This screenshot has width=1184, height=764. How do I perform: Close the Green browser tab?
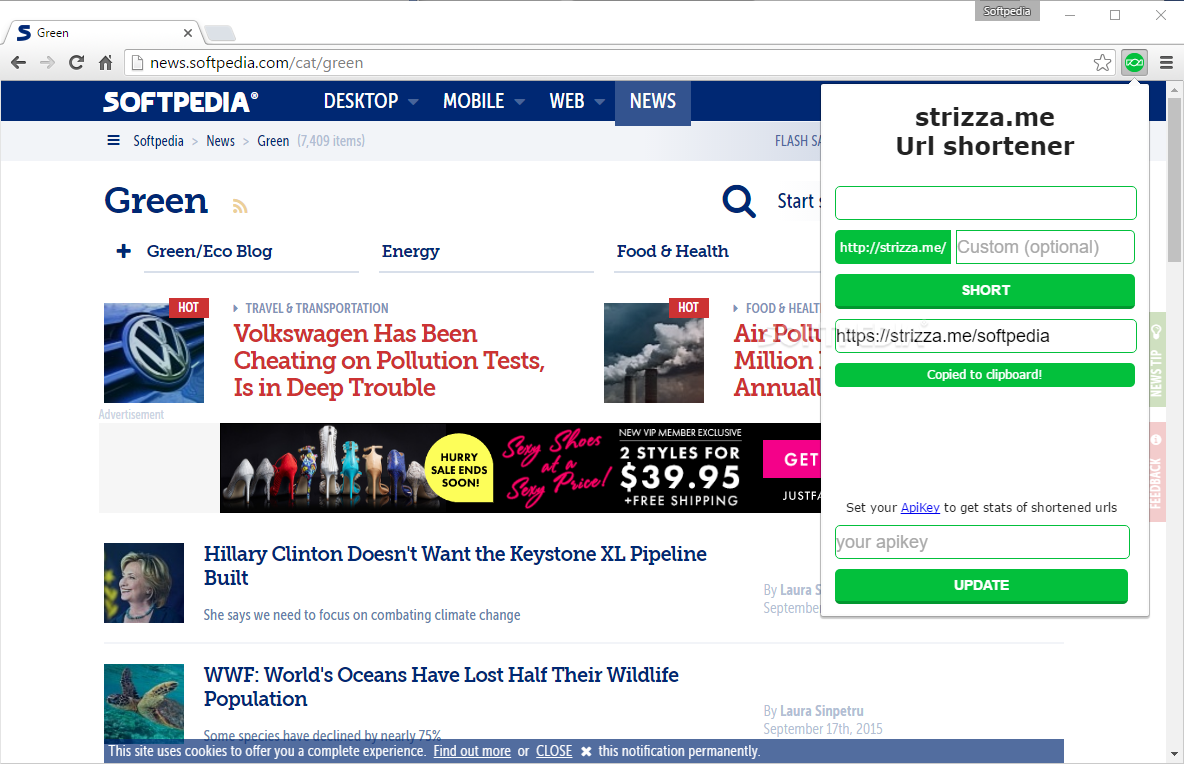[188, 32]
